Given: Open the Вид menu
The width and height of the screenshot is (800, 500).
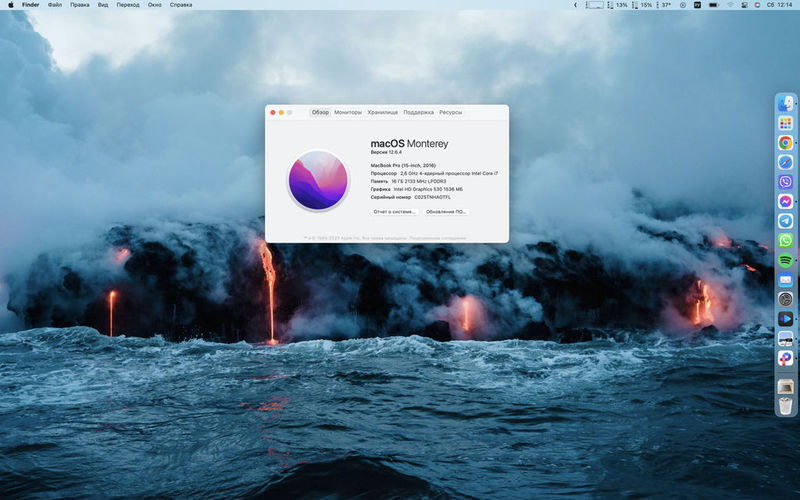Looking at the screenshot, I should [103, 5].
